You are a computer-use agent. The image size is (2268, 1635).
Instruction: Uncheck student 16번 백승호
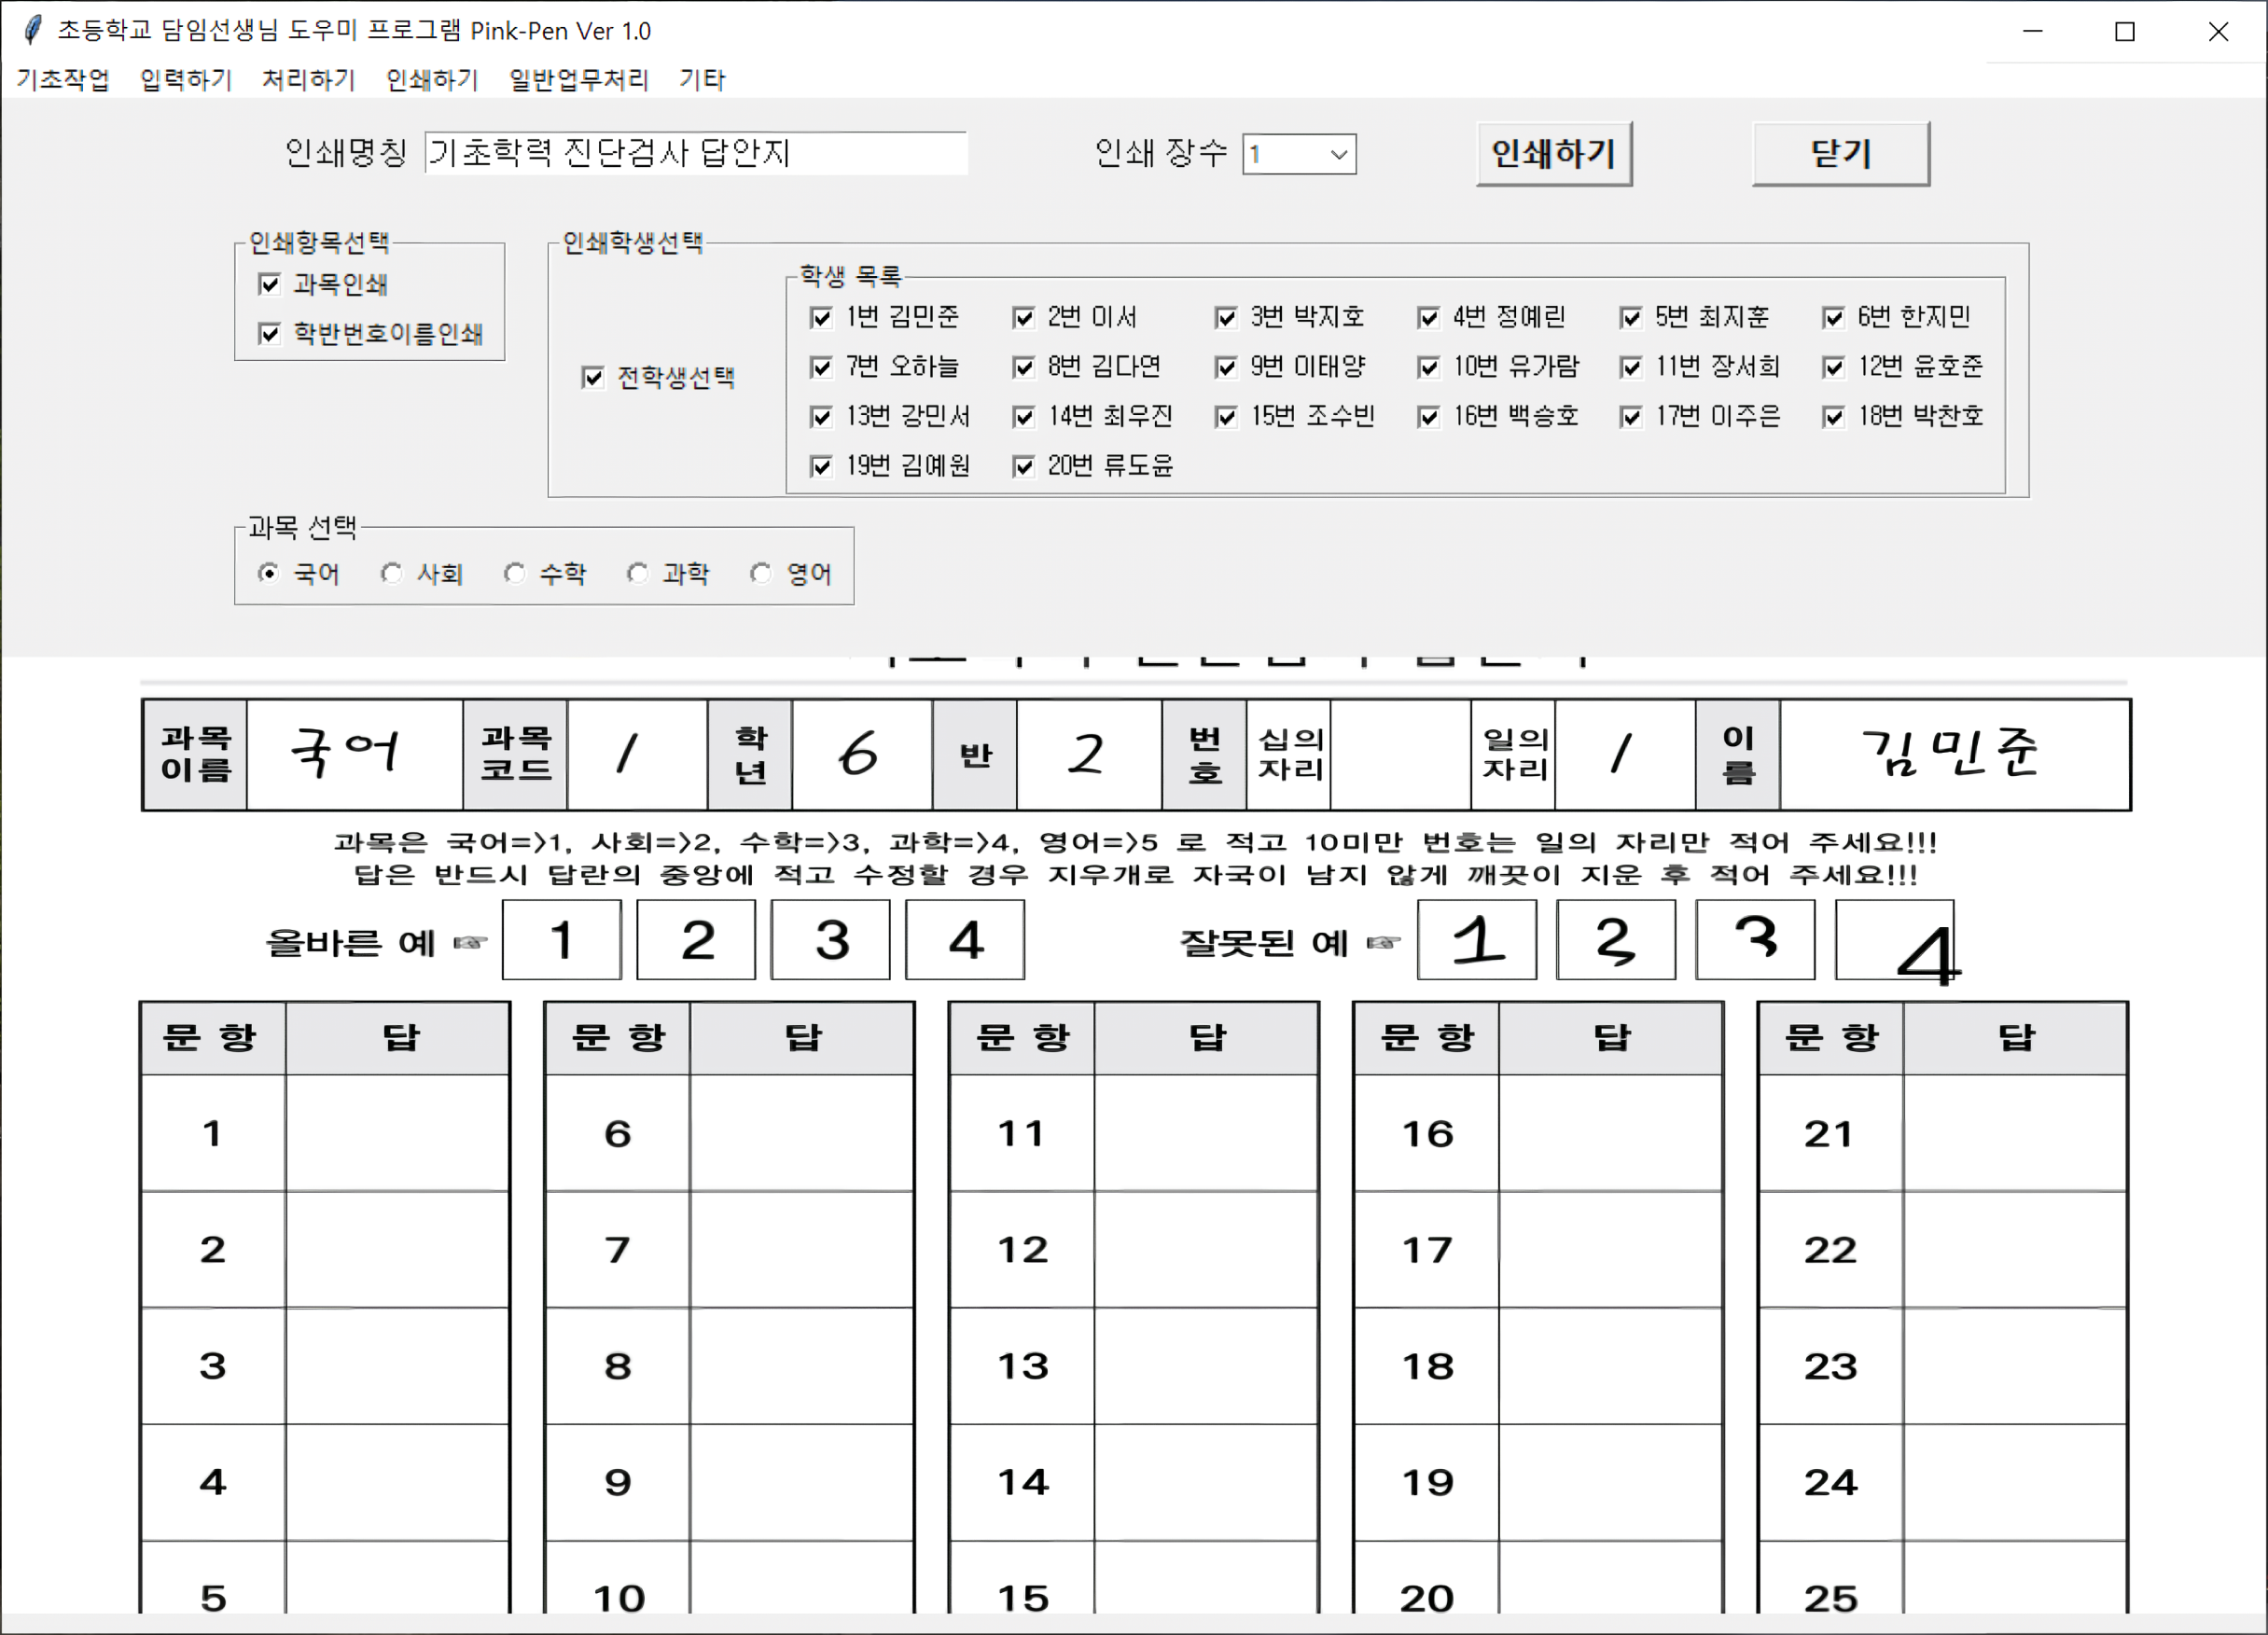pos(1428,416)
